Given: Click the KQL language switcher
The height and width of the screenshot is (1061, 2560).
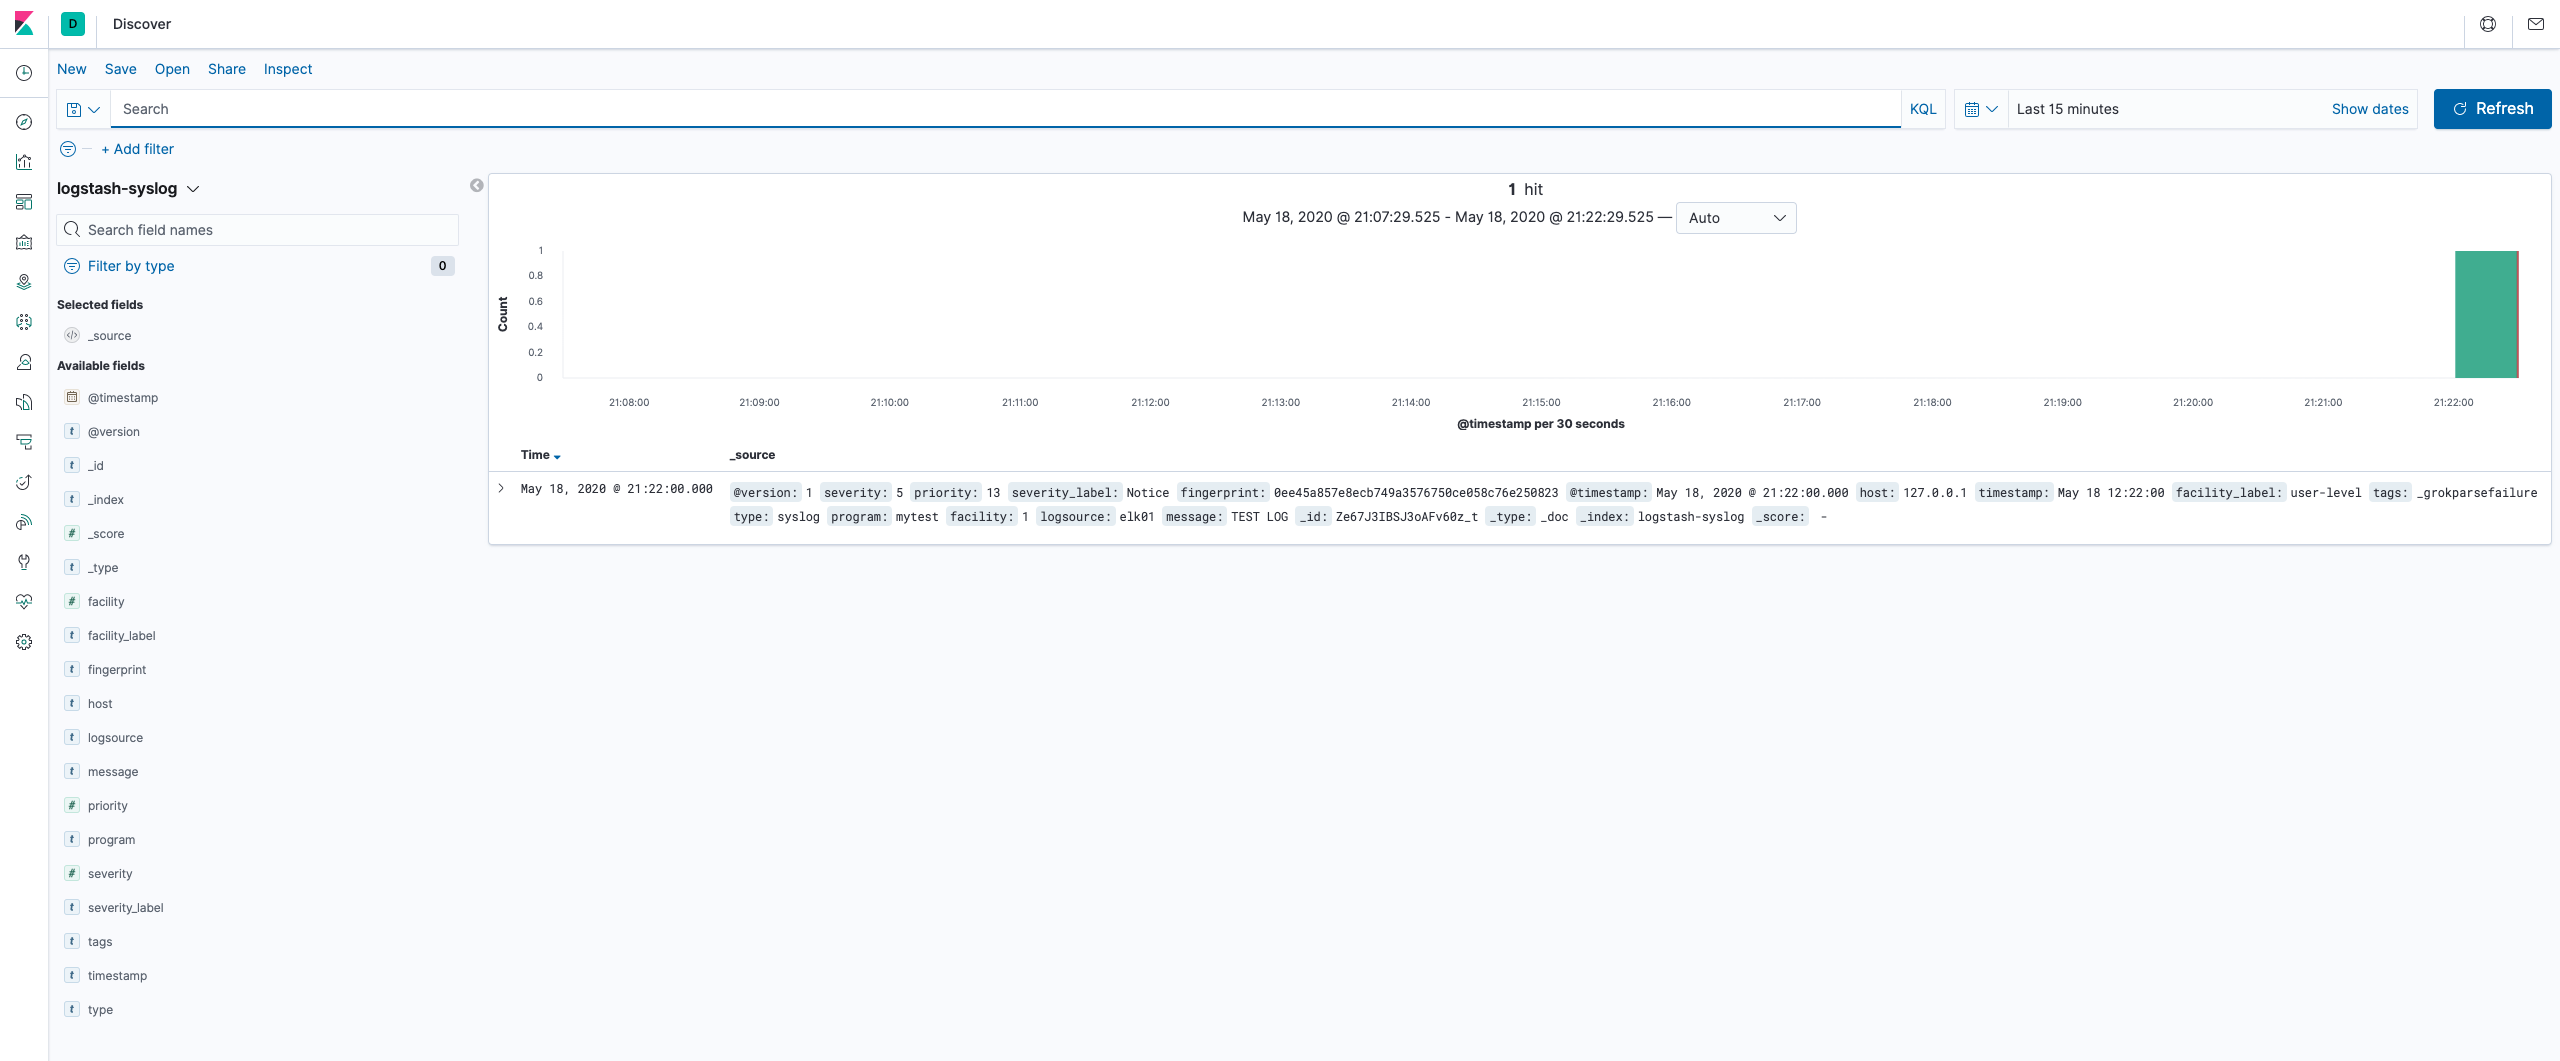Looking at the screenshot, I should coord(1923,109).
